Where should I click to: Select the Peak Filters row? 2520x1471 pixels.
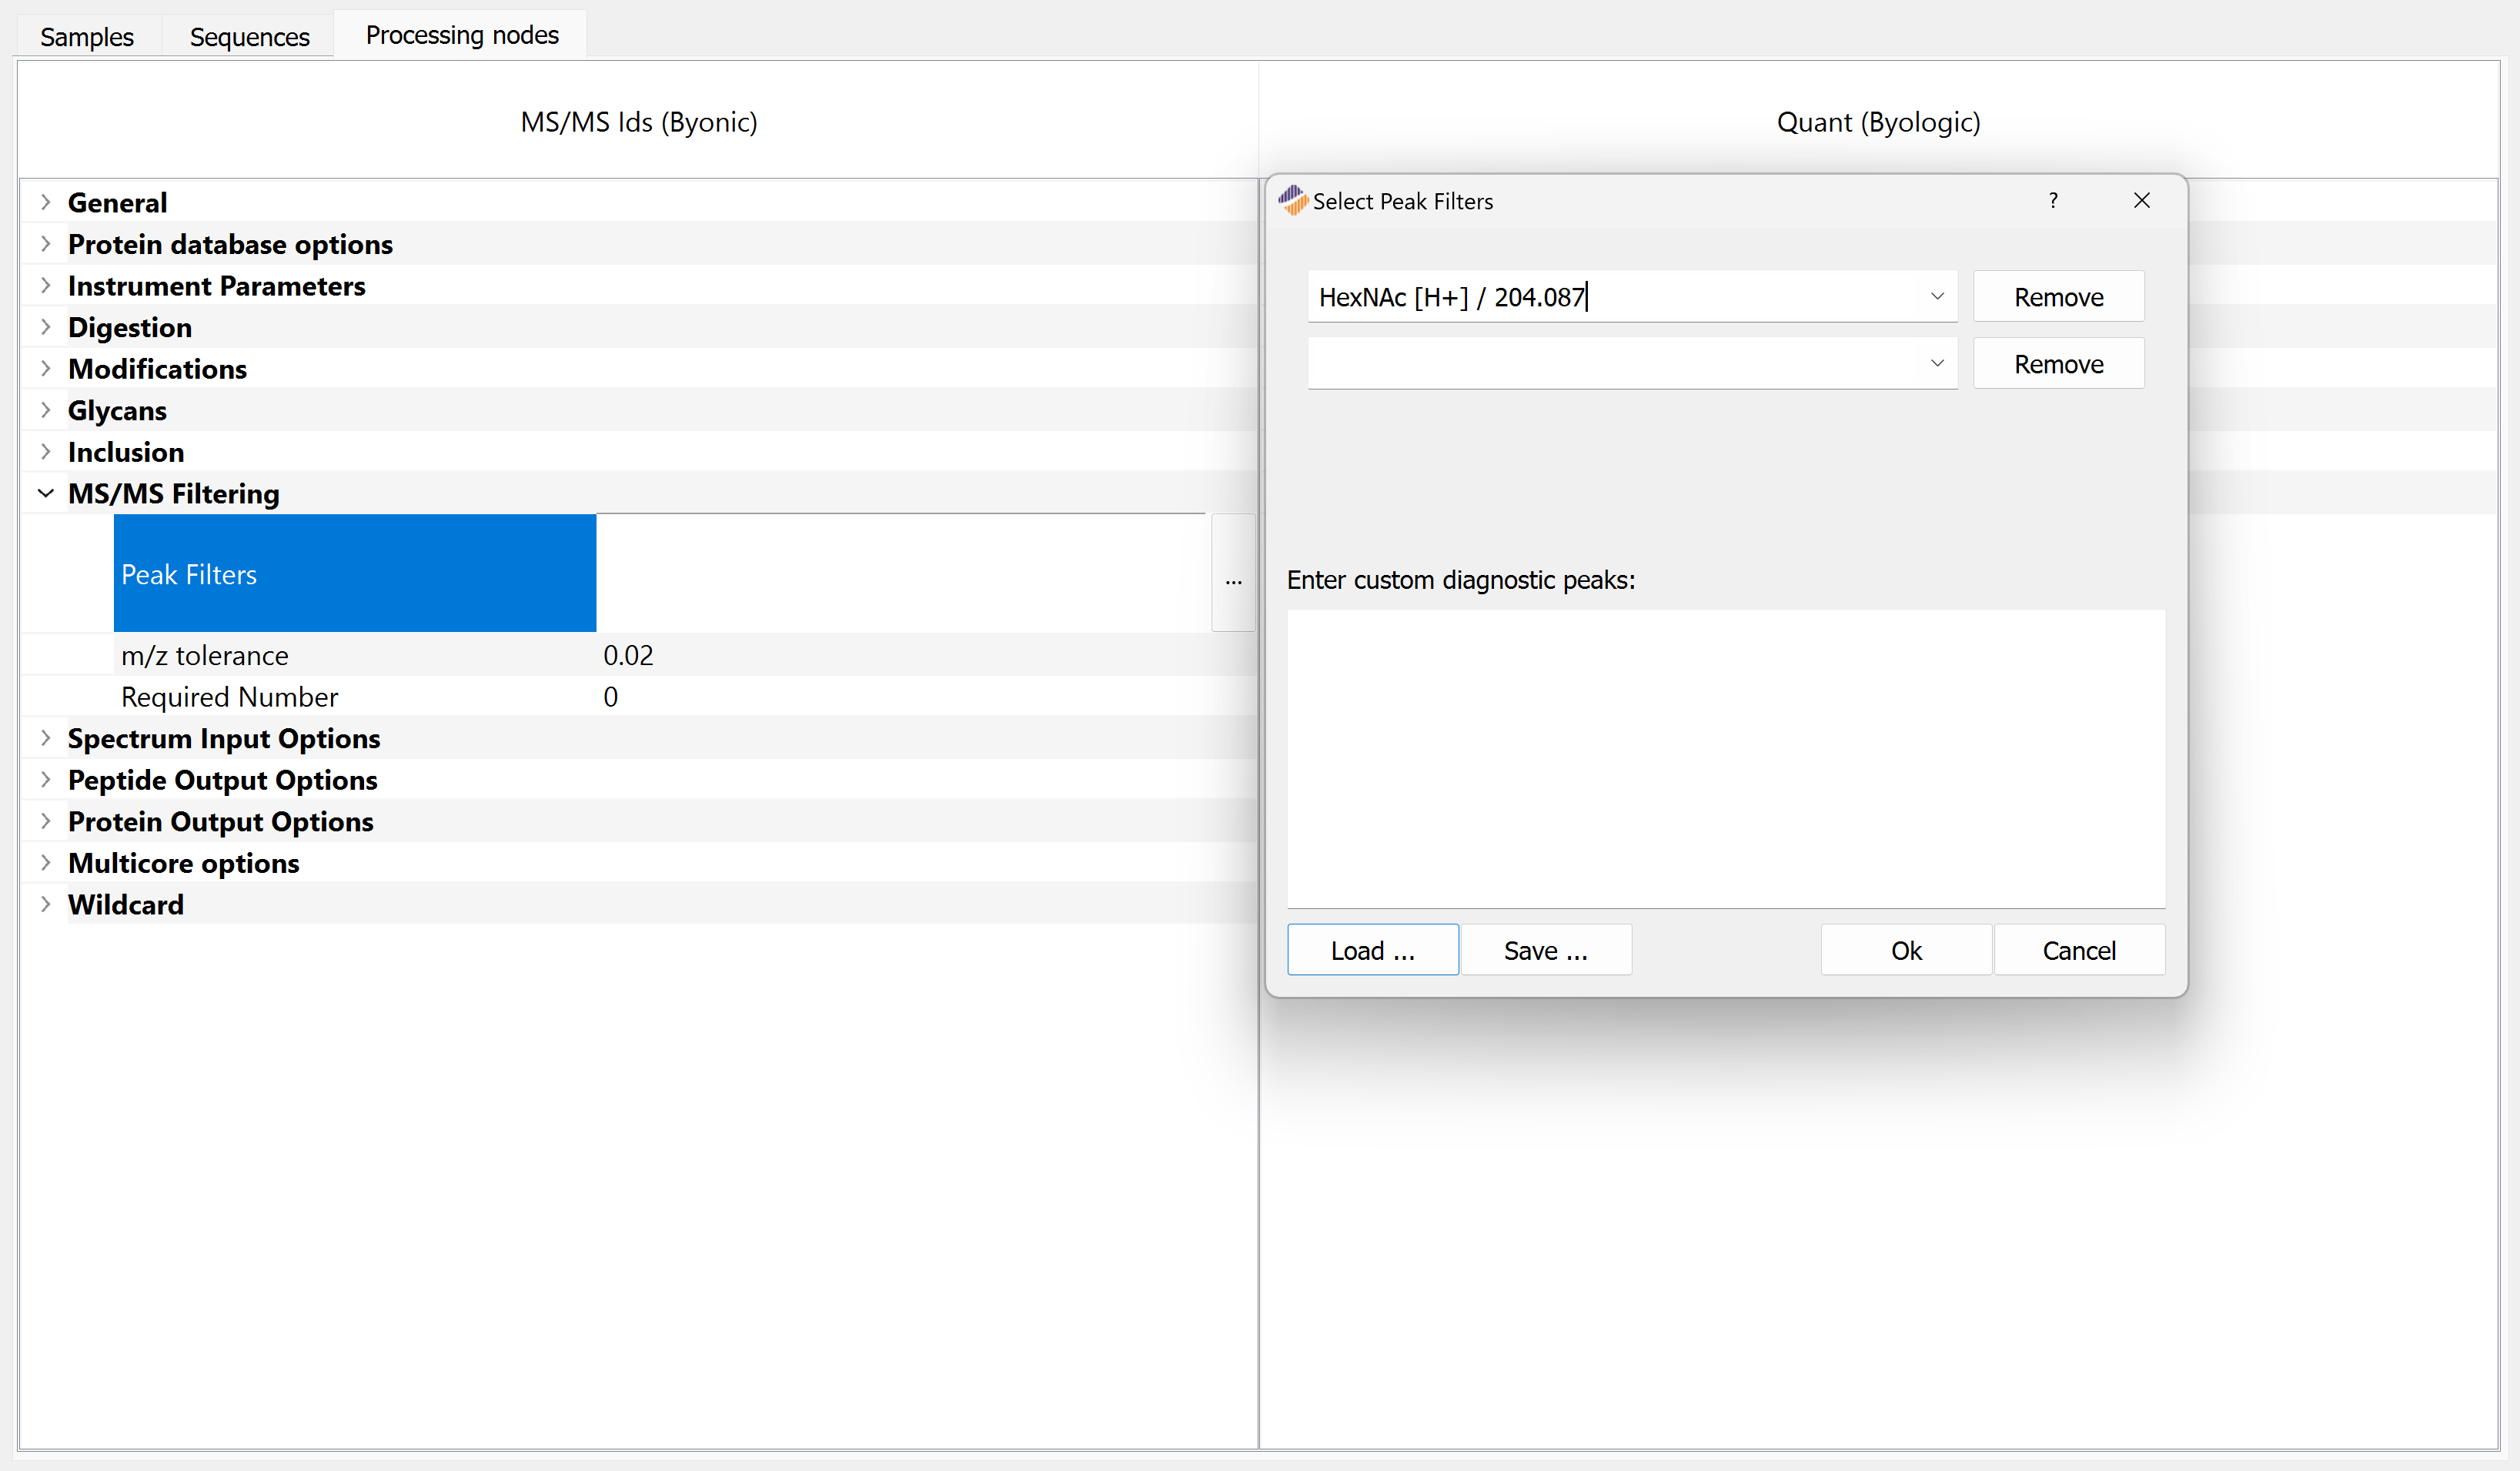coord(355,573)
